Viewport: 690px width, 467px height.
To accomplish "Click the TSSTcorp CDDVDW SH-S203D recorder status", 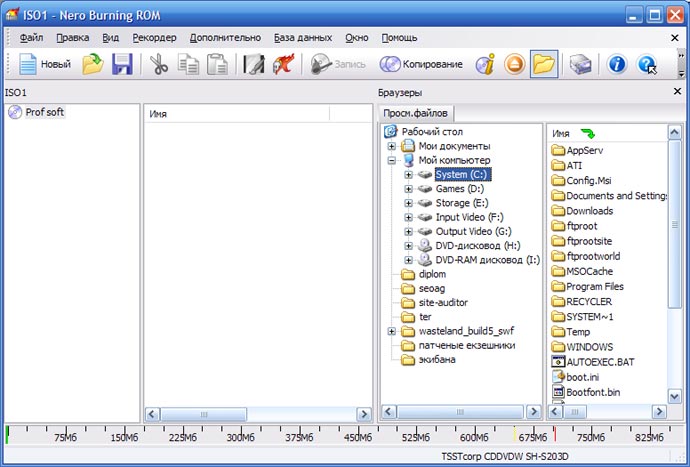I will pos(505,456).
